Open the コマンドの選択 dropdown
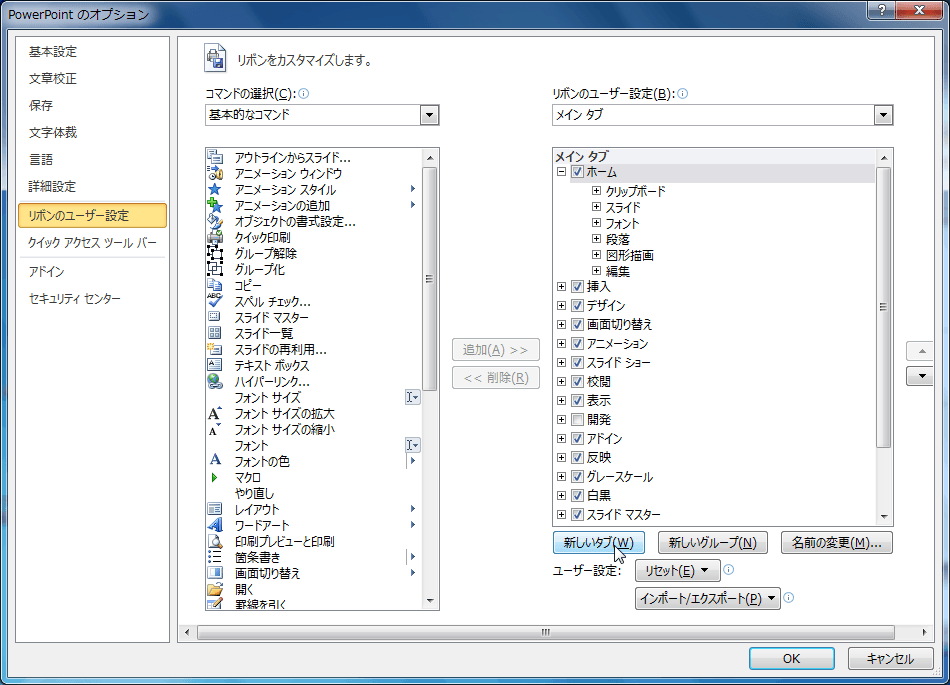The width and height of the screenshot is (950, 685). pyautogui.click(x=429, y=114)
